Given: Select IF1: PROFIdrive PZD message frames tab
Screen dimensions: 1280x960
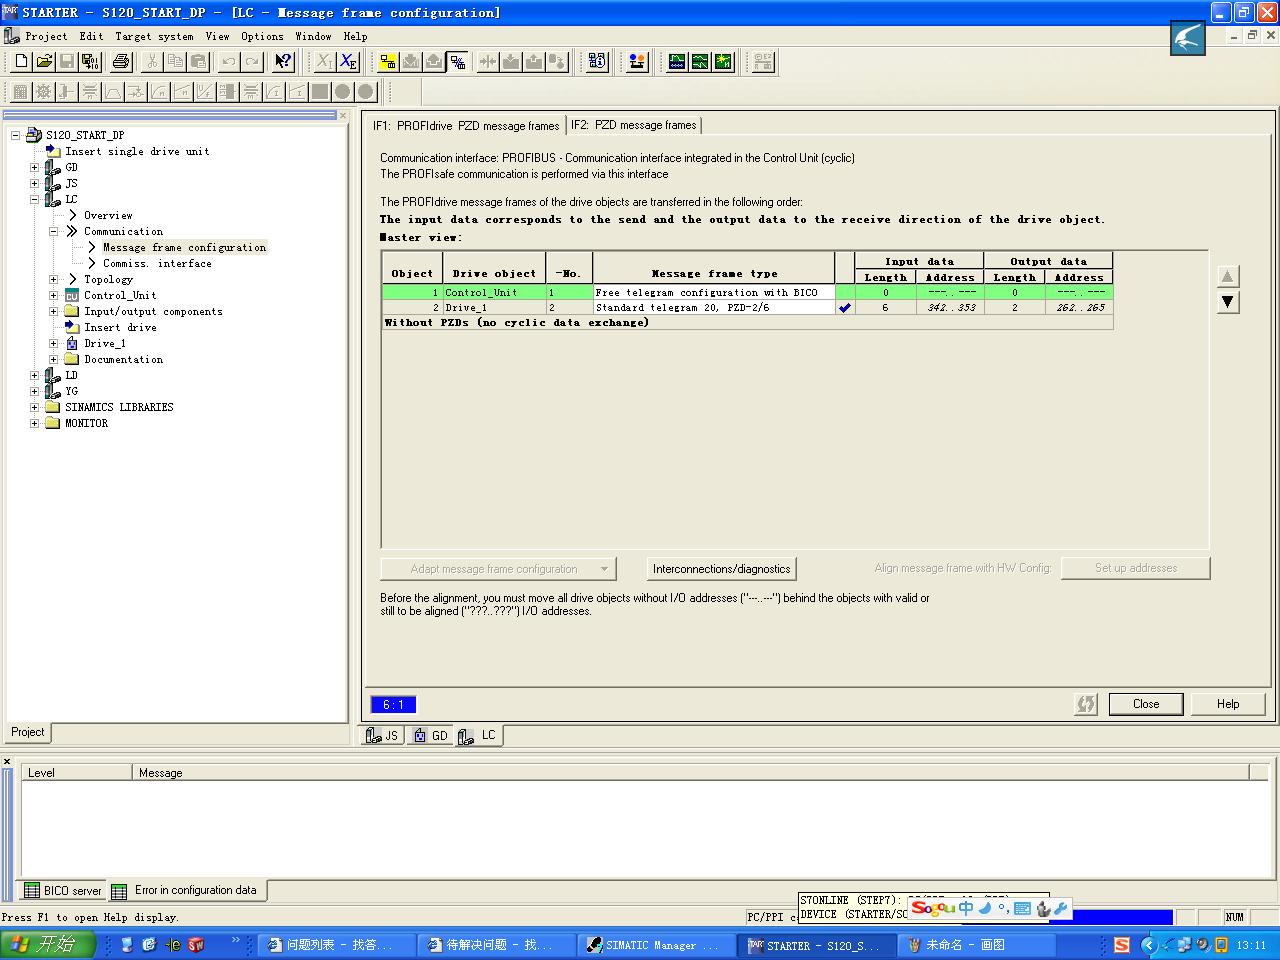Looking at the screenshot, I should (x=466, y=125).
